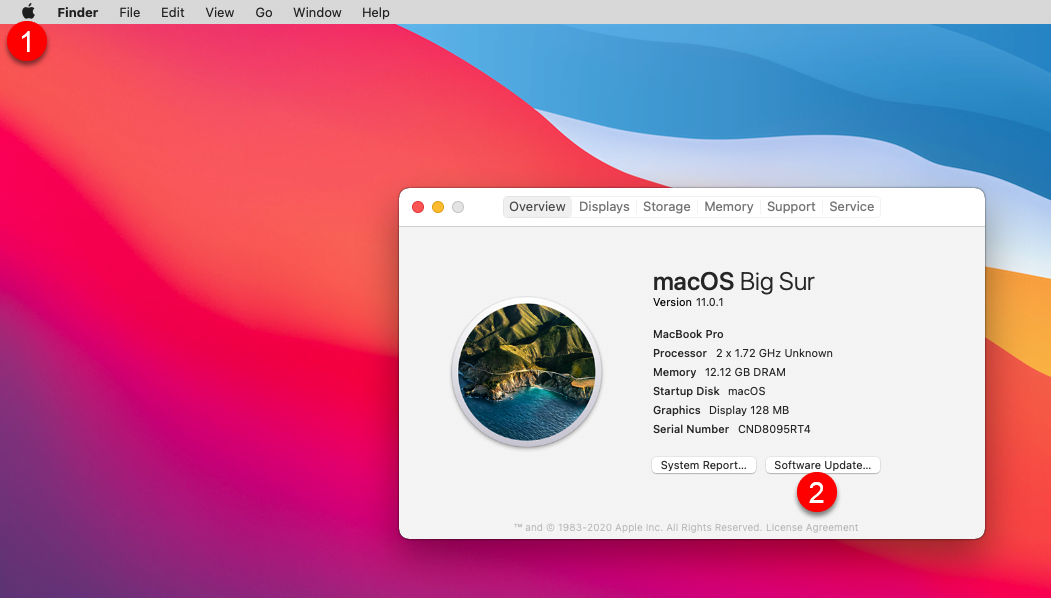This screenshot has height=598, width=1051.
Task: Click the serial number CND8095RT4
Action: point(774,429)
